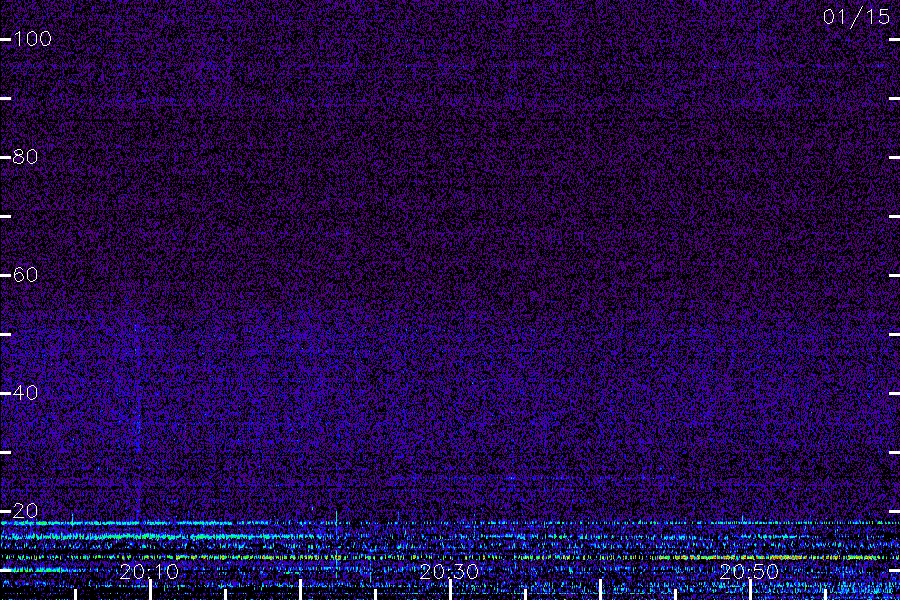The width and height of the screenshot is (900, 600).
Task: Click the 20:10 time label
Action: pos(149,572)
